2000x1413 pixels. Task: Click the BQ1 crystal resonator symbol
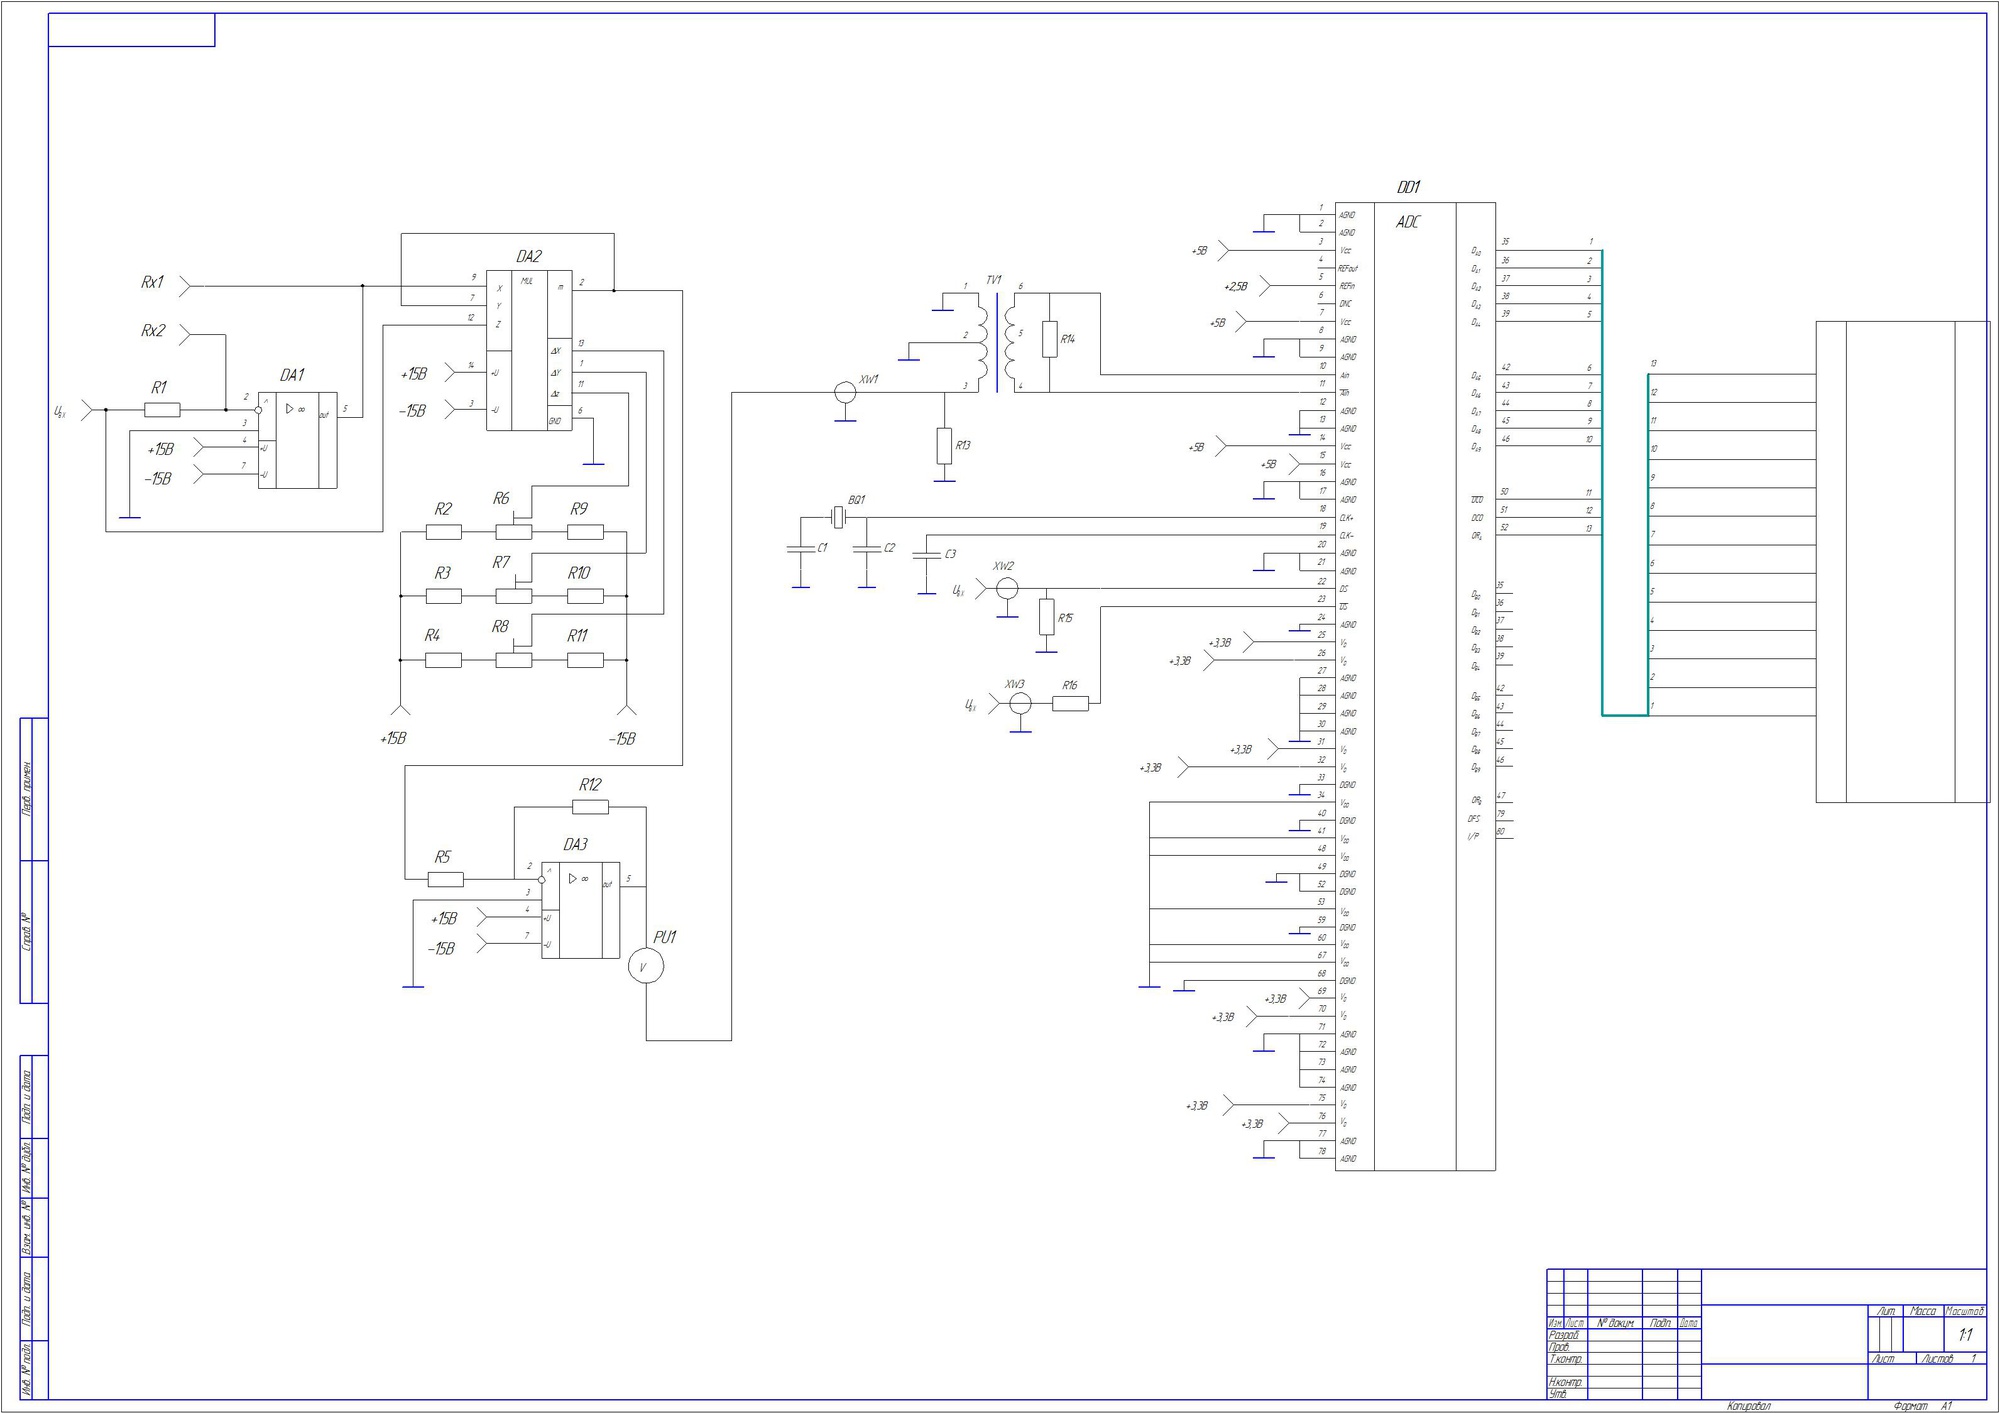(x=839, y=517)
